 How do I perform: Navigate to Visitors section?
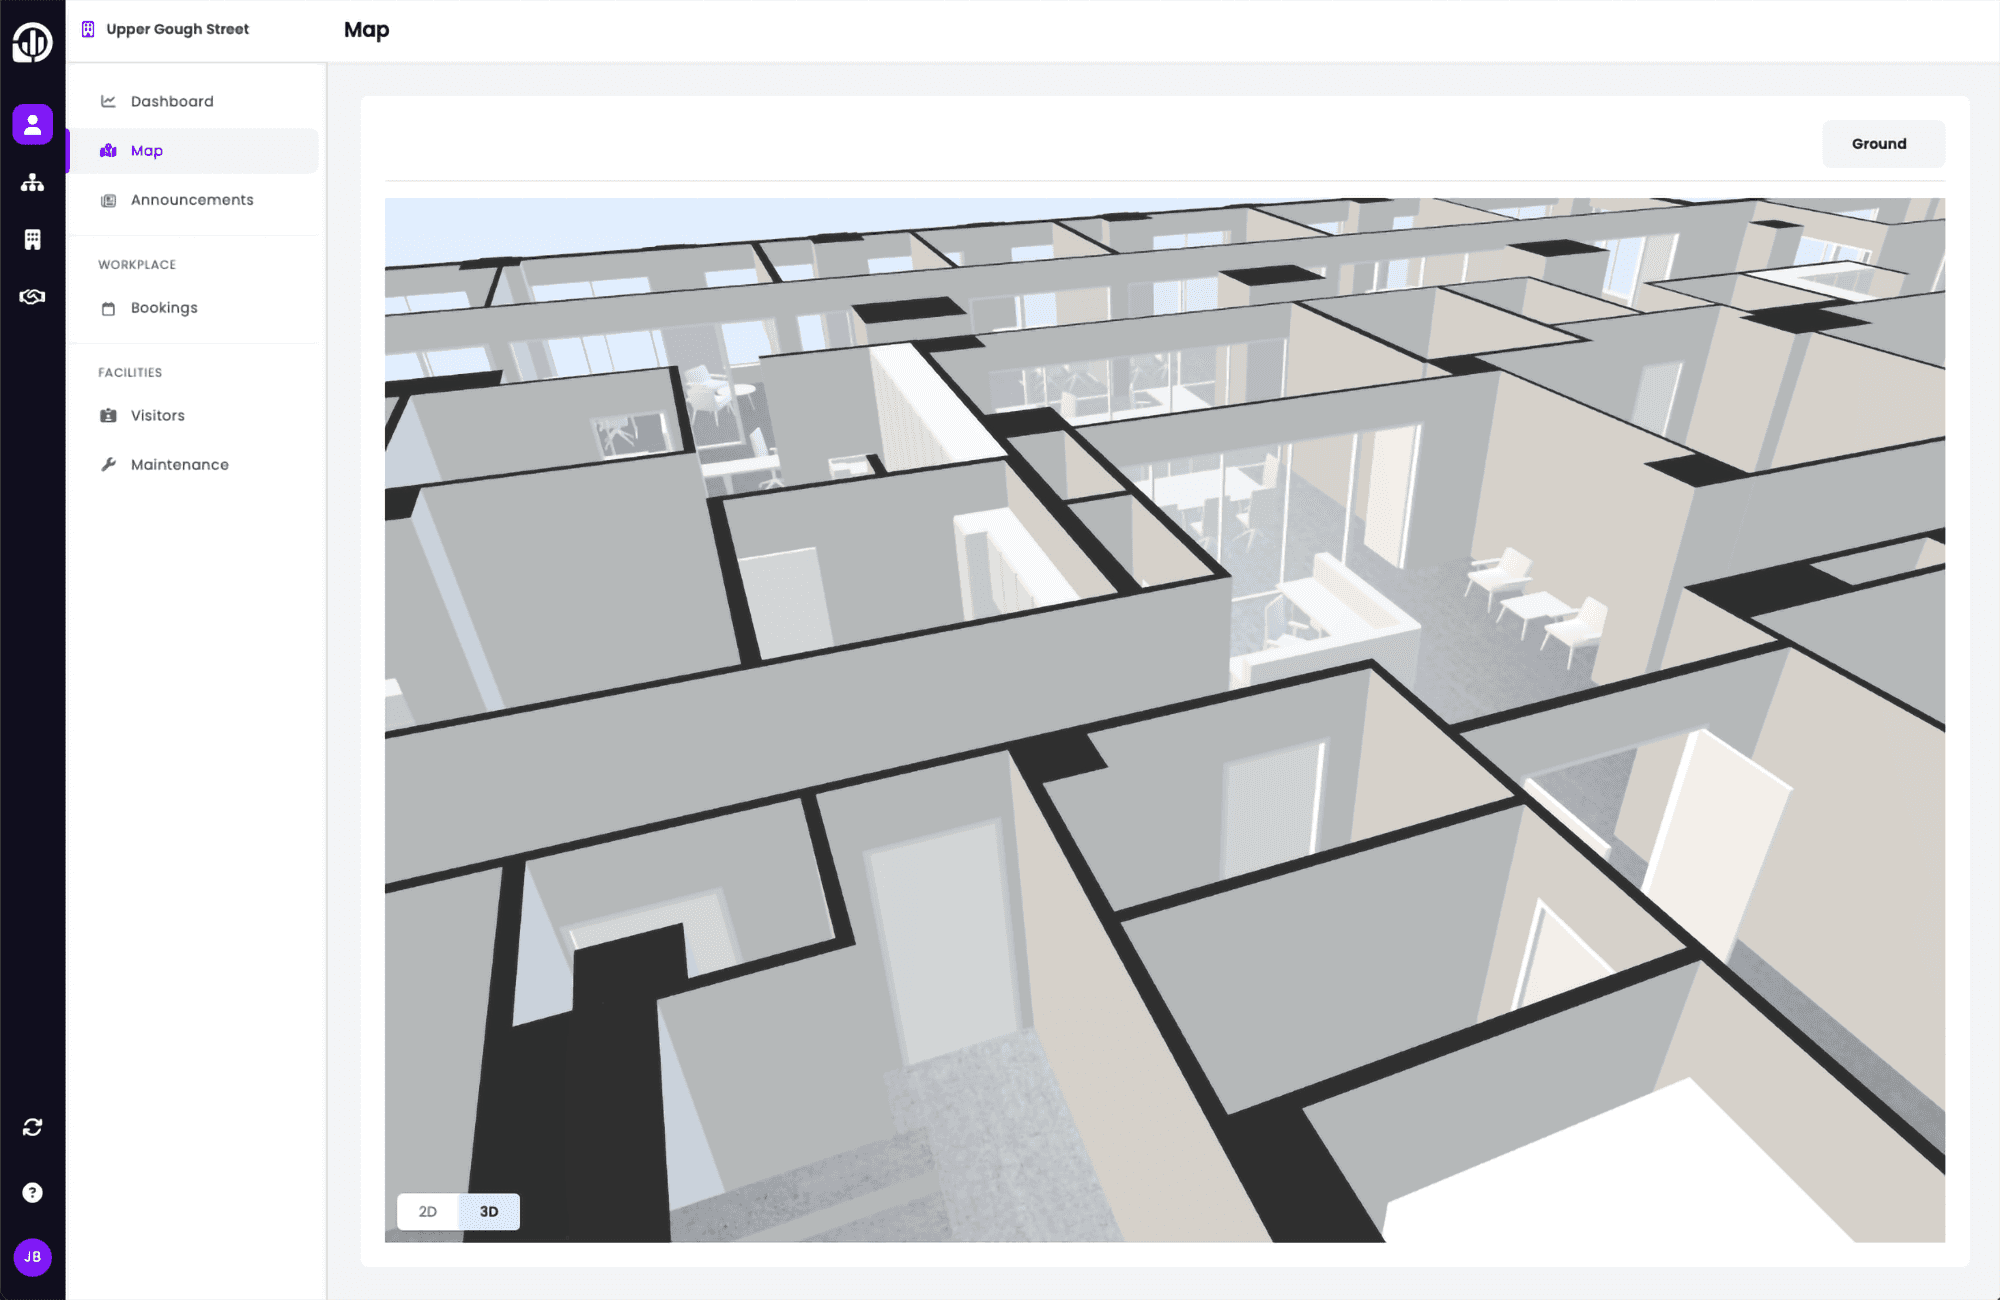pyautogui.click(x=158, y=415)
